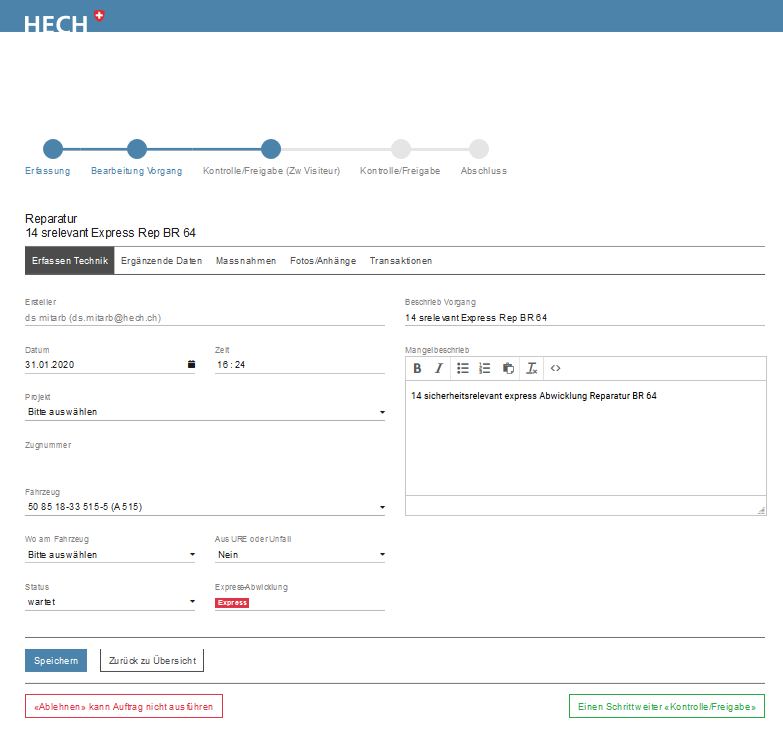Open the Status dropdown showing wartet
Viewport: 783px width, 730px height.
click(x=110, y=602)
